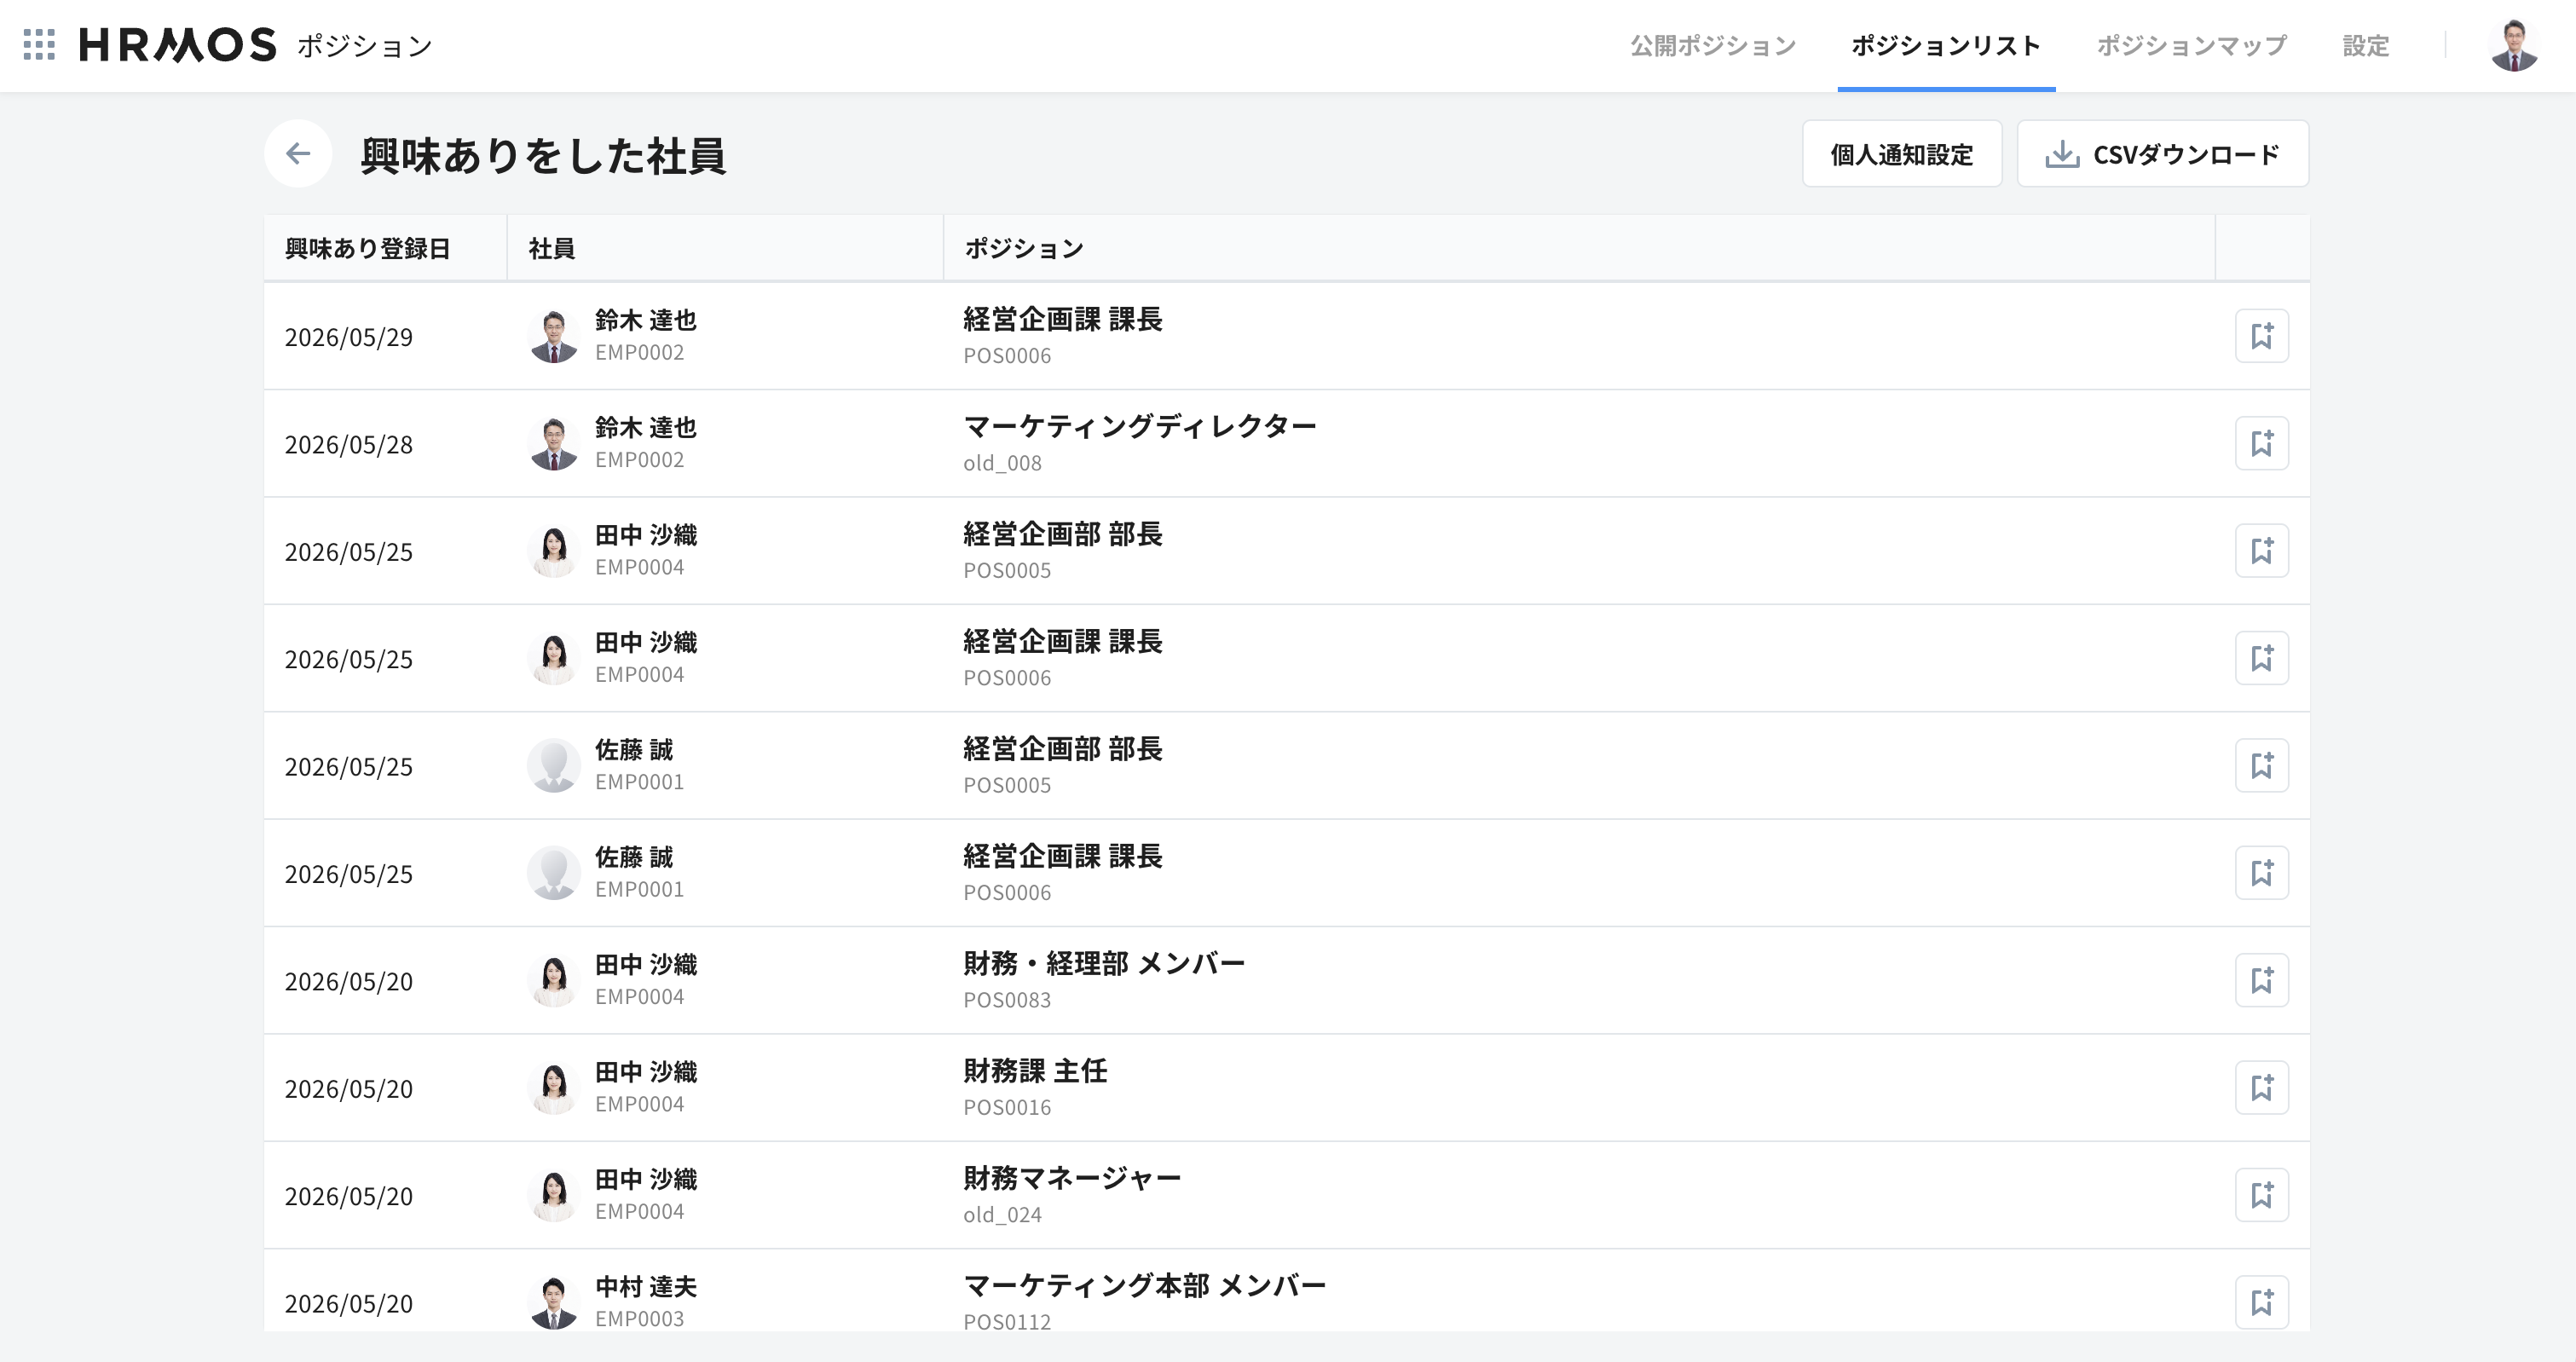Bookmark the 財務課 主任 row
Viewport: 2576px width, 1362px height.
[x=2262, y=1088]
